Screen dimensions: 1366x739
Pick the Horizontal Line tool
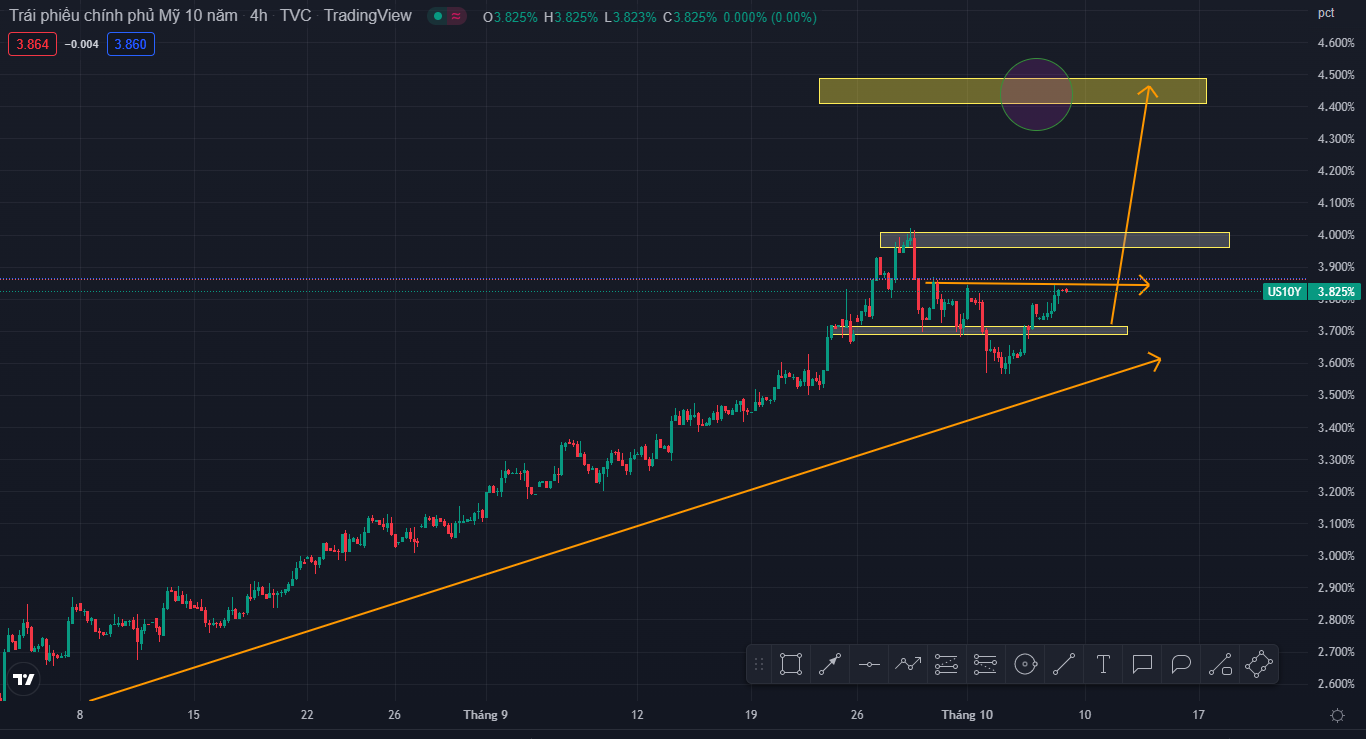tap(869, 664)
